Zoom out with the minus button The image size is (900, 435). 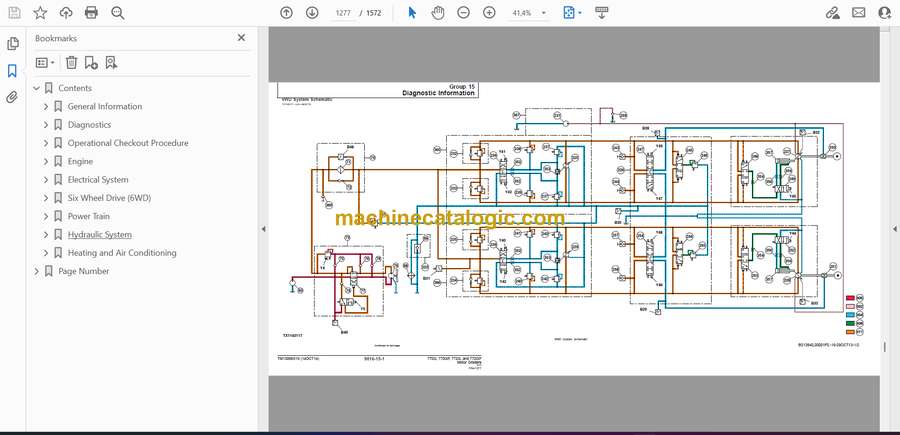[x=464, y=13]
